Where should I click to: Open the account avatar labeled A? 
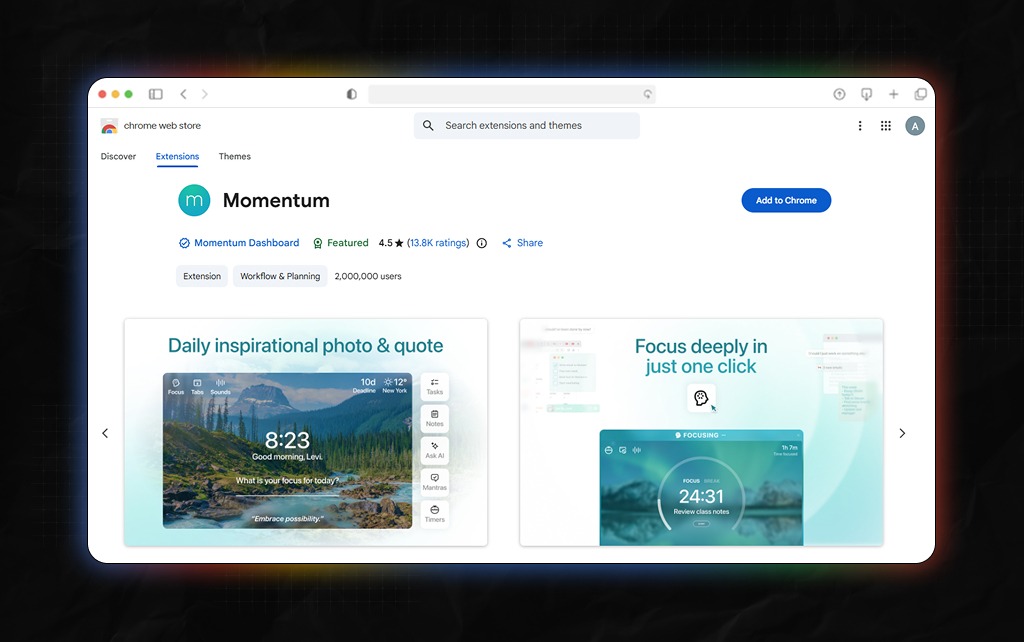coord(914,126)
